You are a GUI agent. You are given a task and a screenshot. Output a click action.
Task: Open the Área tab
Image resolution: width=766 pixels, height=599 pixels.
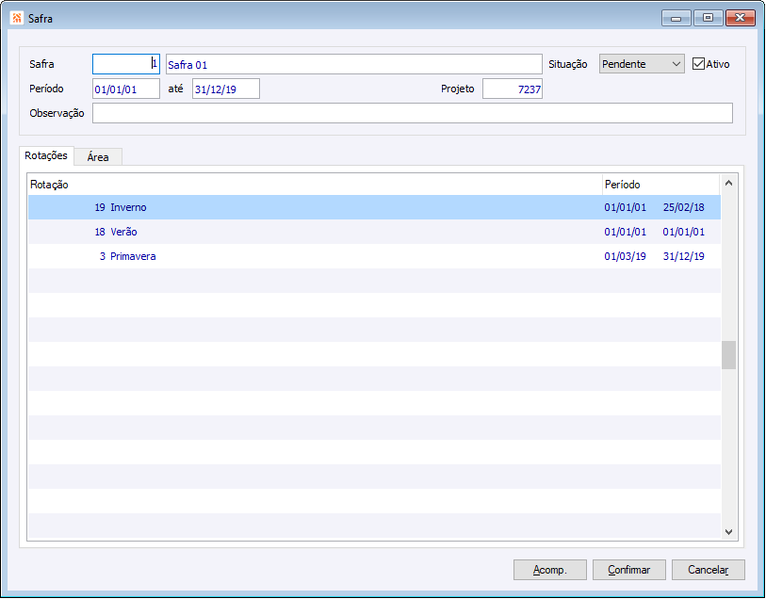[x=98, y=157]
